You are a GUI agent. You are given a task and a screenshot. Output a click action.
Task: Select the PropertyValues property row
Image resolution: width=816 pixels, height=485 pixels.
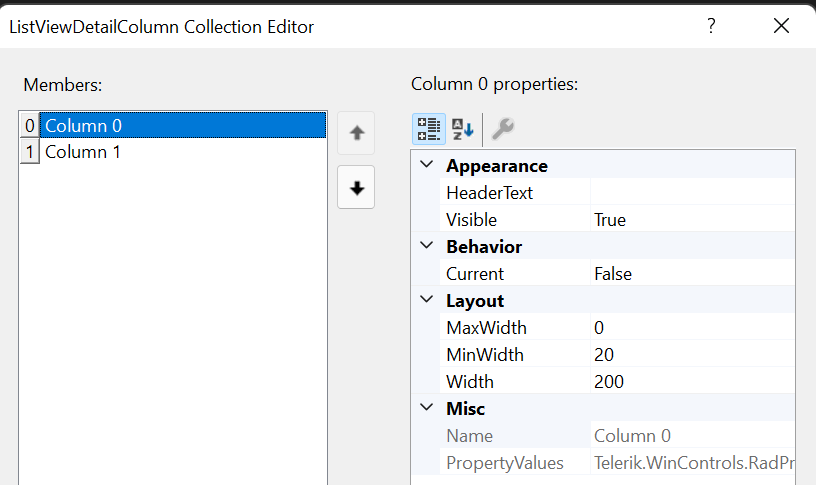[505, 463]
